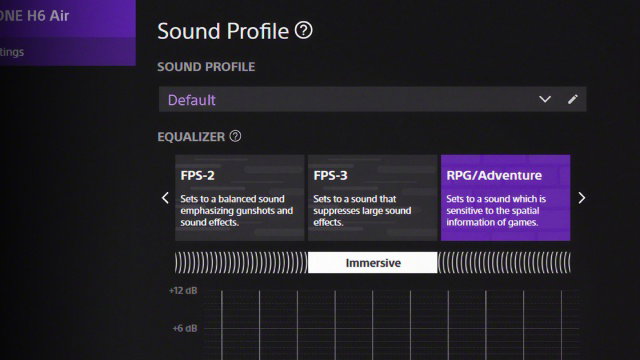
Task: Click the EQUALIZER section label
Action: click(x=191, y=137)
